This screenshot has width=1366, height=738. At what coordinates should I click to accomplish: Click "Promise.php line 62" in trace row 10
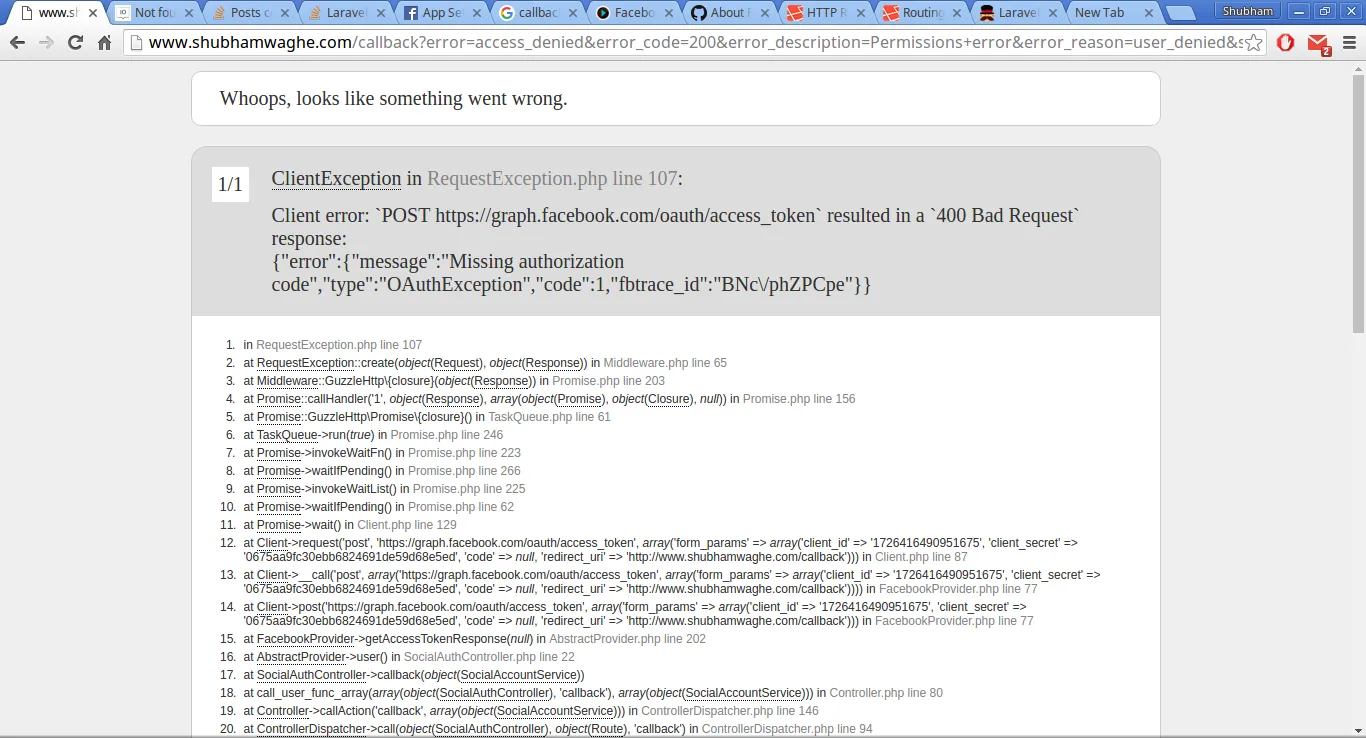coord(461,507)
